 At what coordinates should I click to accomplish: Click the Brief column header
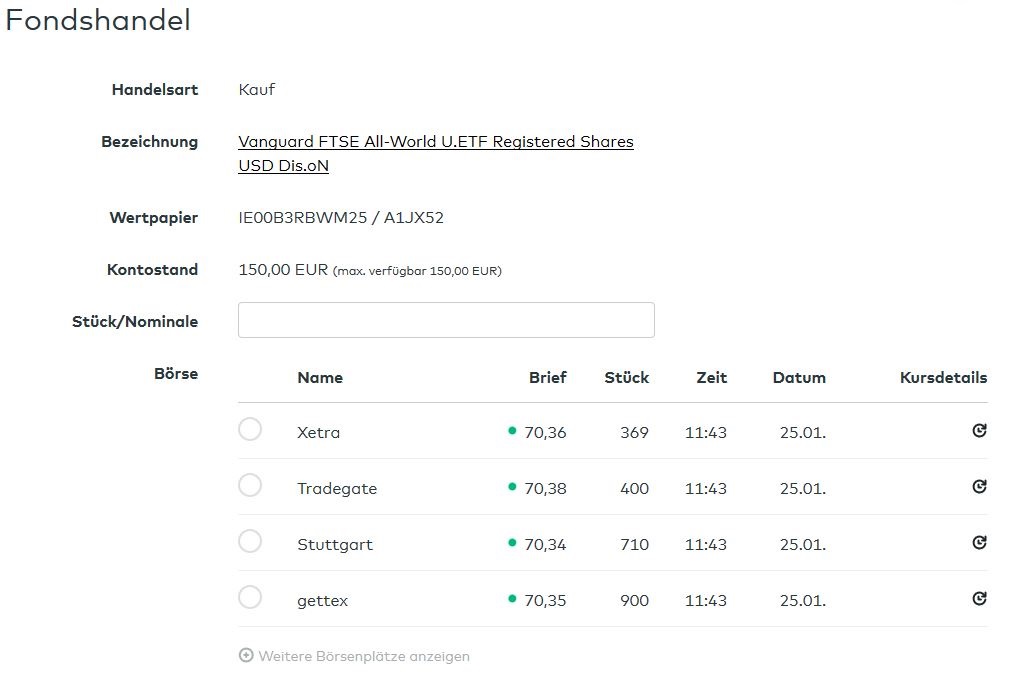pyautogui.click(x=547, y=378)
